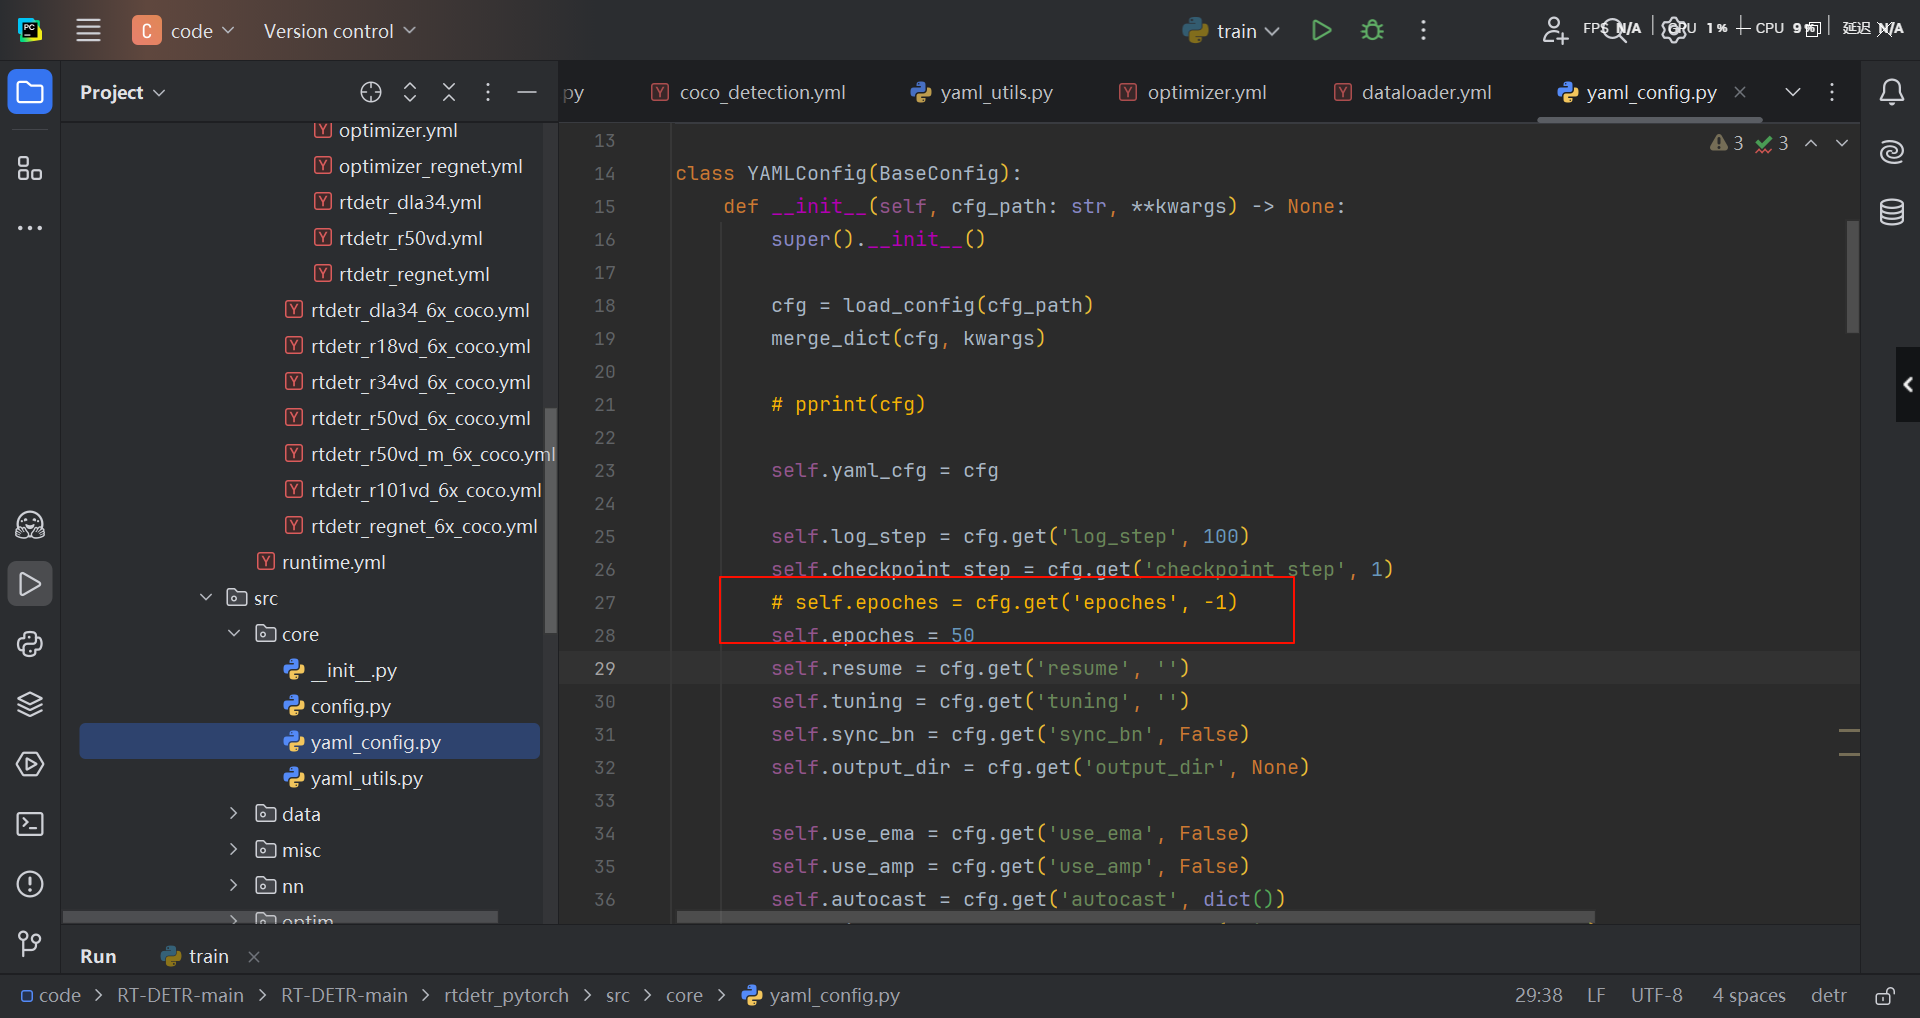This screenshot has width=1920, height=1018.
Task: Click rtdetr_pytorch breadcrumb
Action: pyautogui.click(x=506, y=996)
